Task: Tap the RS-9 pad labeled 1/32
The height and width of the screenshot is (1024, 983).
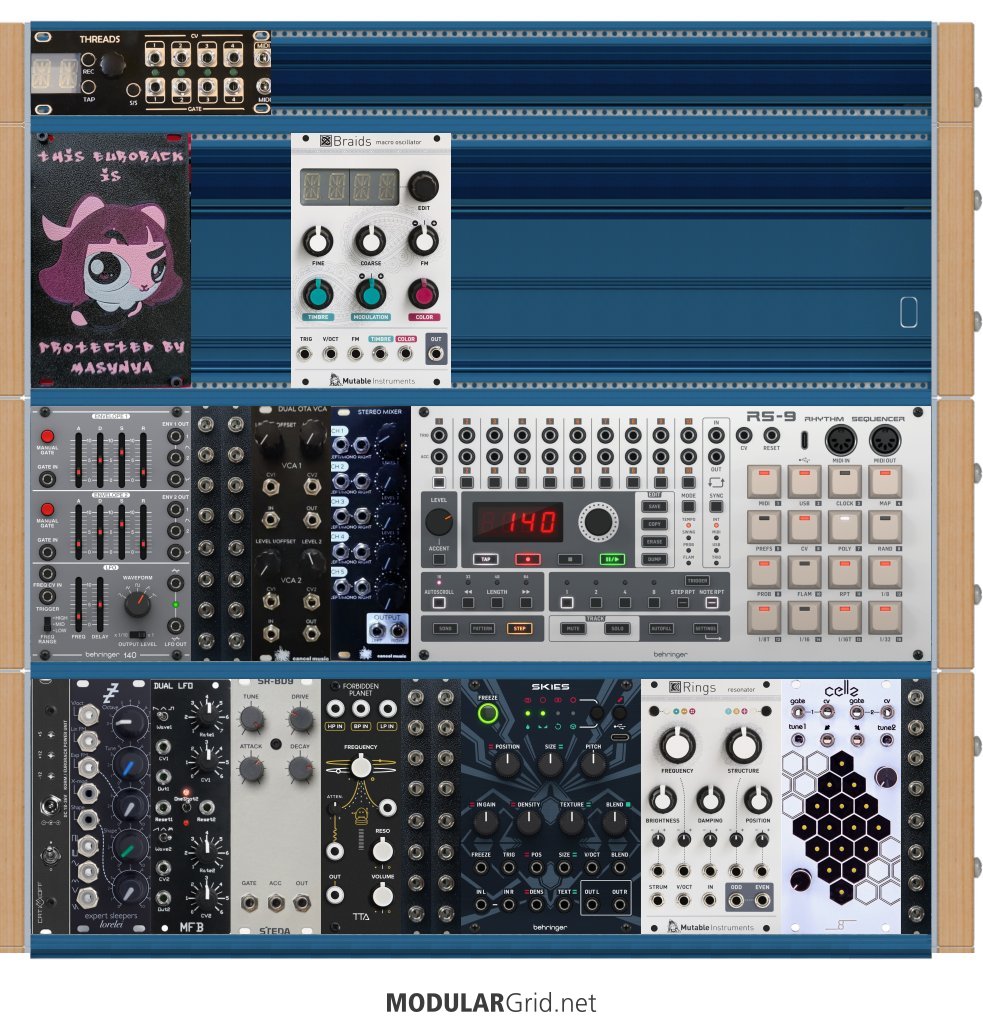Action: pos(884,617)
